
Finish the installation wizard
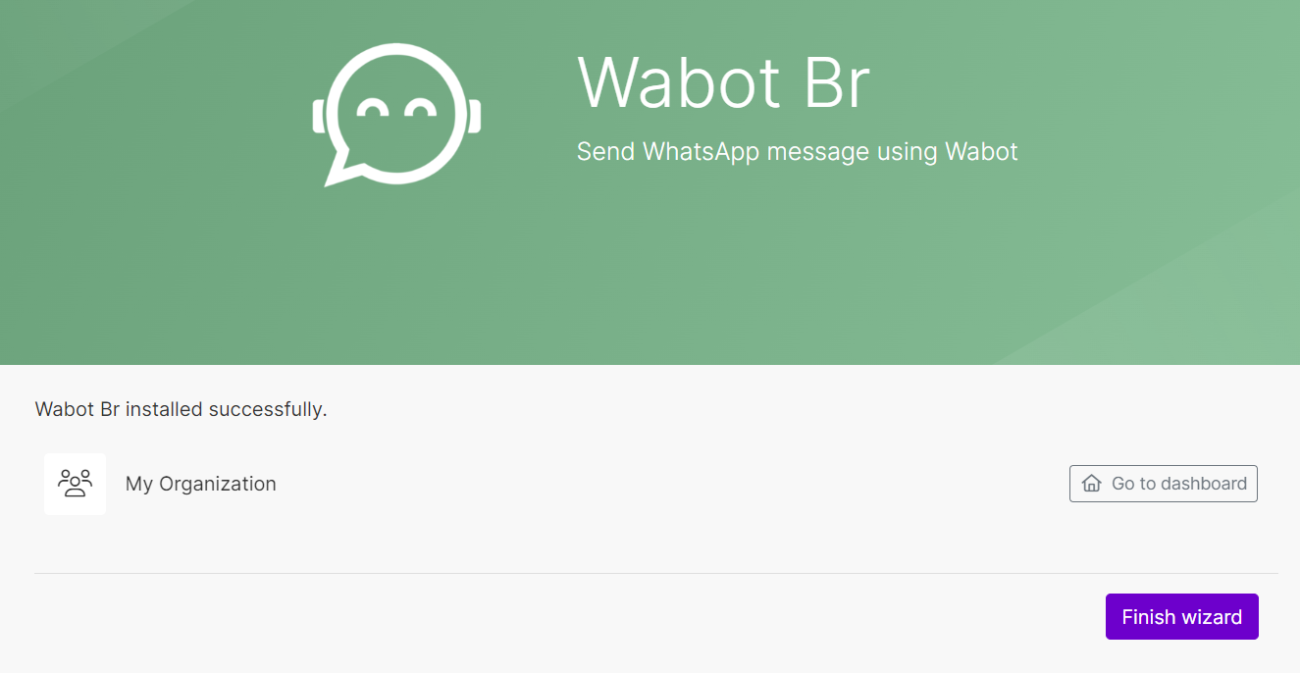tap(1182, 617)
